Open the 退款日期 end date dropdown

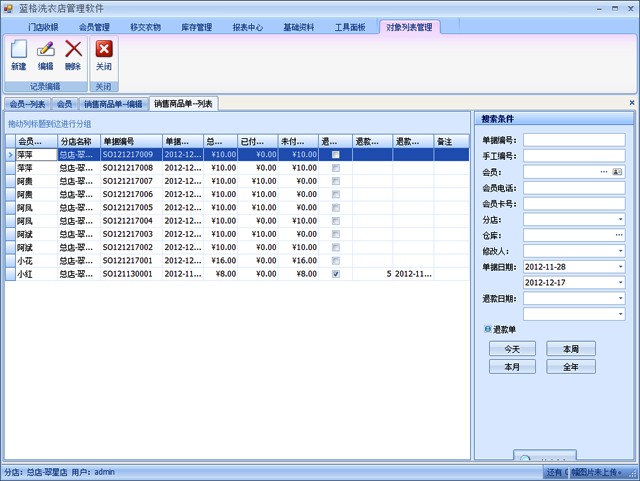620,314
